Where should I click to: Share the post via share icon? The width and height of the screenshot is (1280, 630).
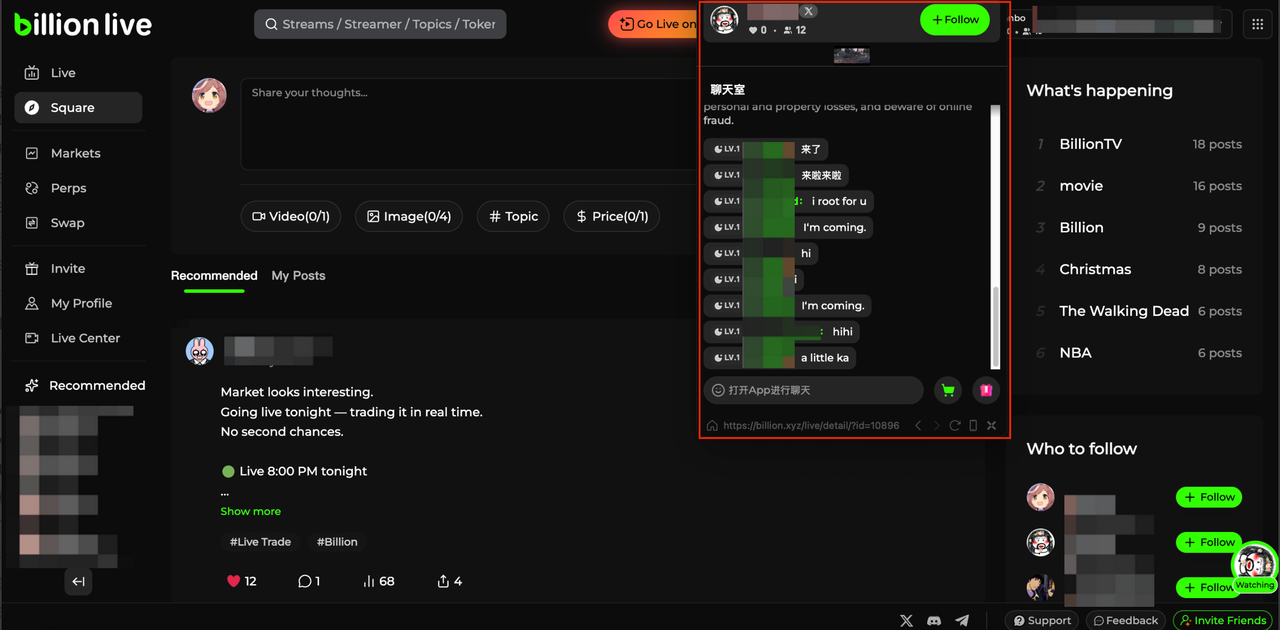coord(449,581)
